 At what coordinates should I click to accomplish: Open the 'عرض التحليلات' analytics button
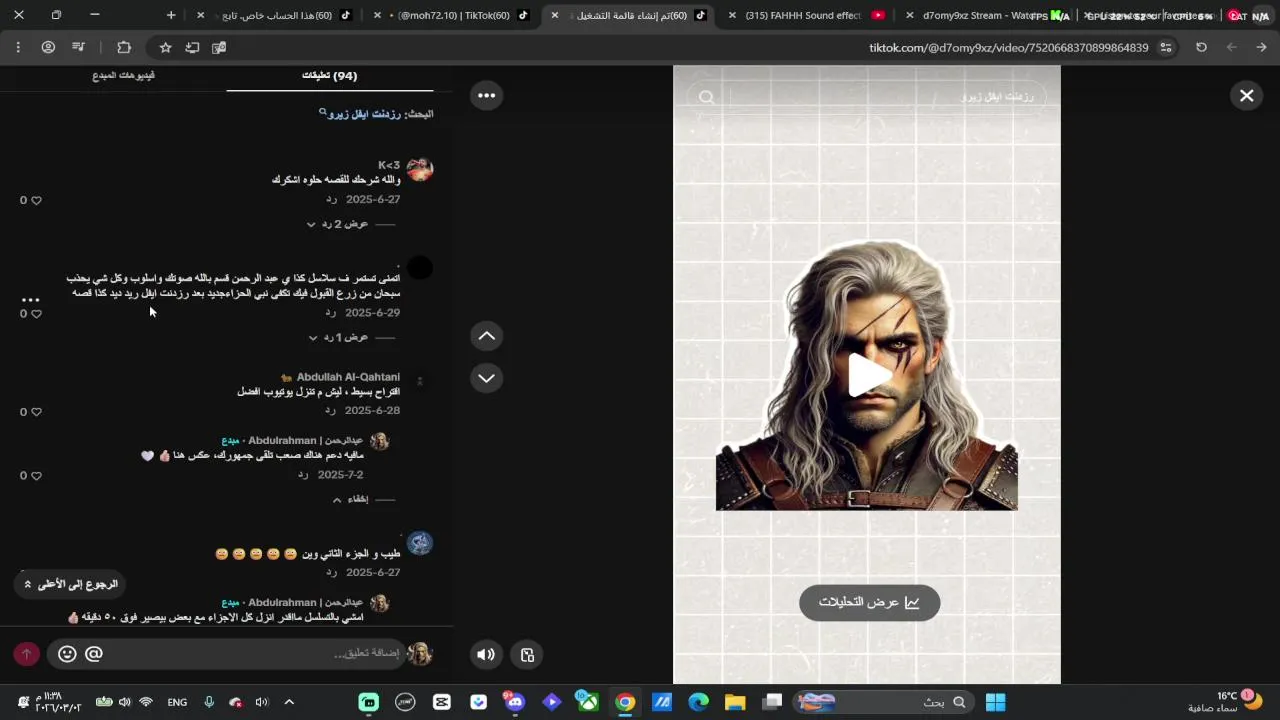pos(869,602)
